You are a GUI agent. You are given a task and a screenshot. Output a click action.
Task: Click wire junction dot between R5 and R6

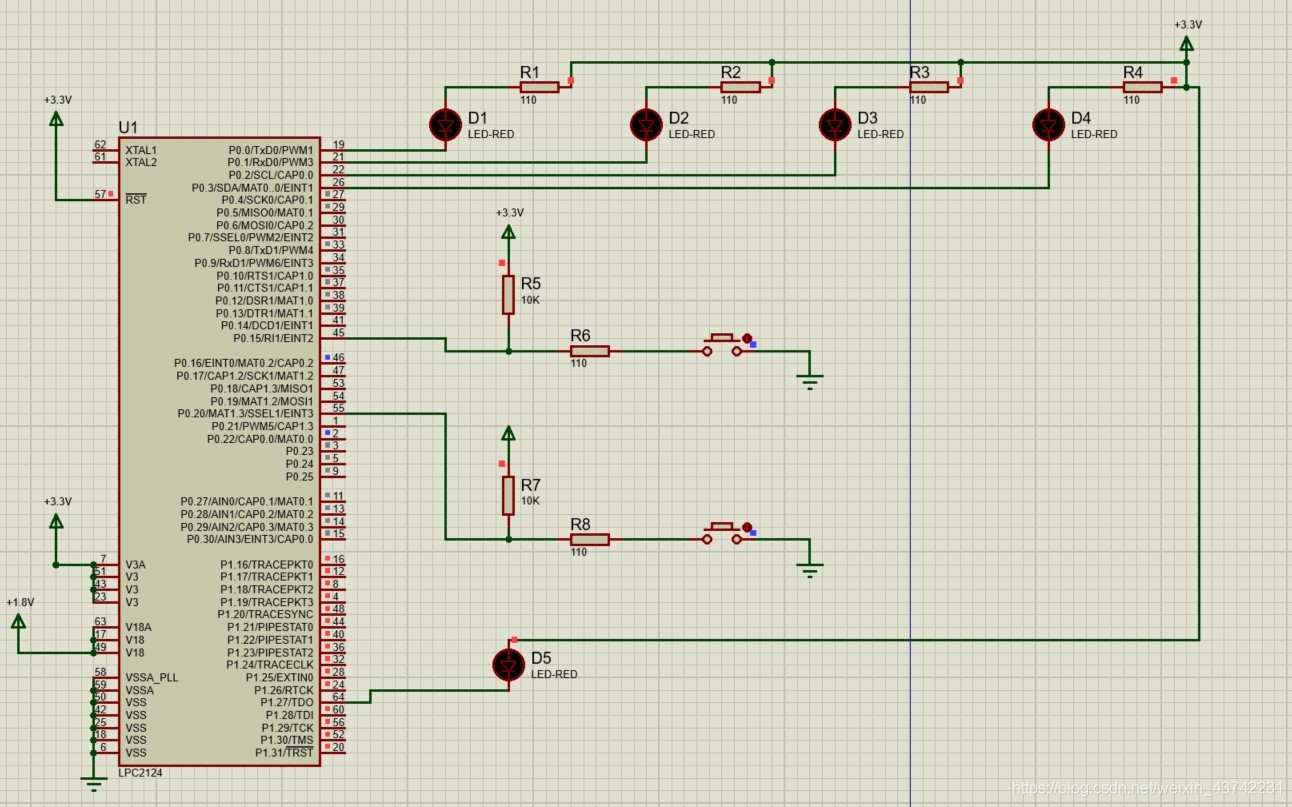coord(509,351)
